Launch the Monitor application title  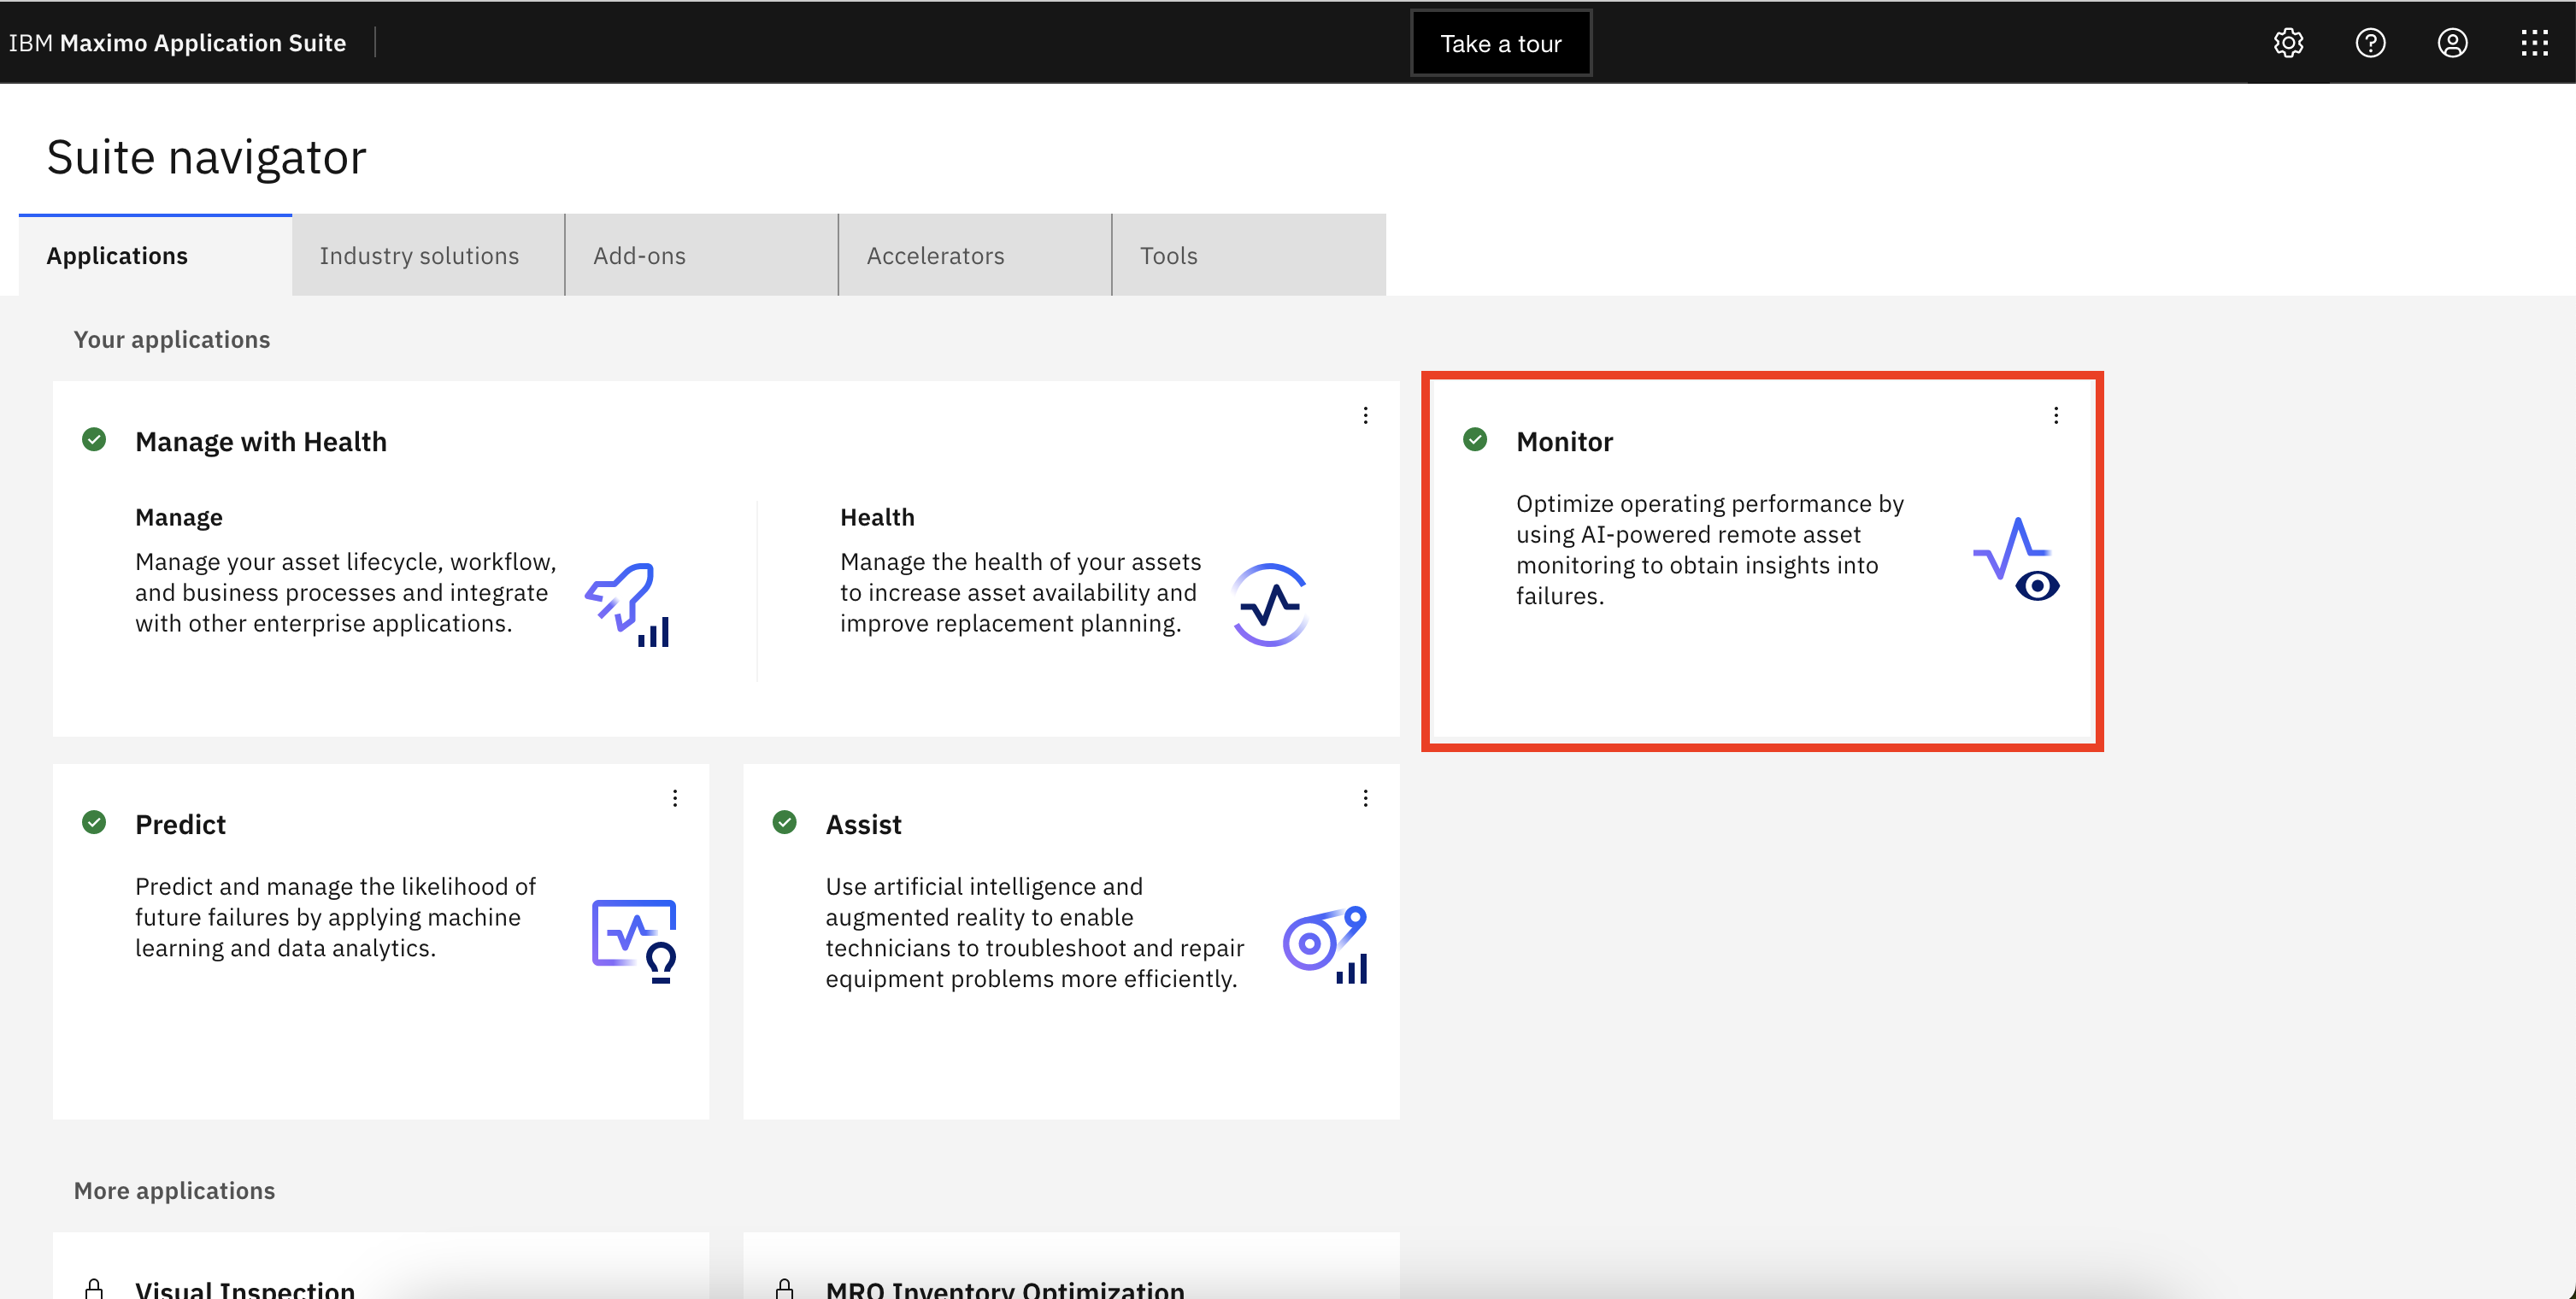coord(1564,442)
